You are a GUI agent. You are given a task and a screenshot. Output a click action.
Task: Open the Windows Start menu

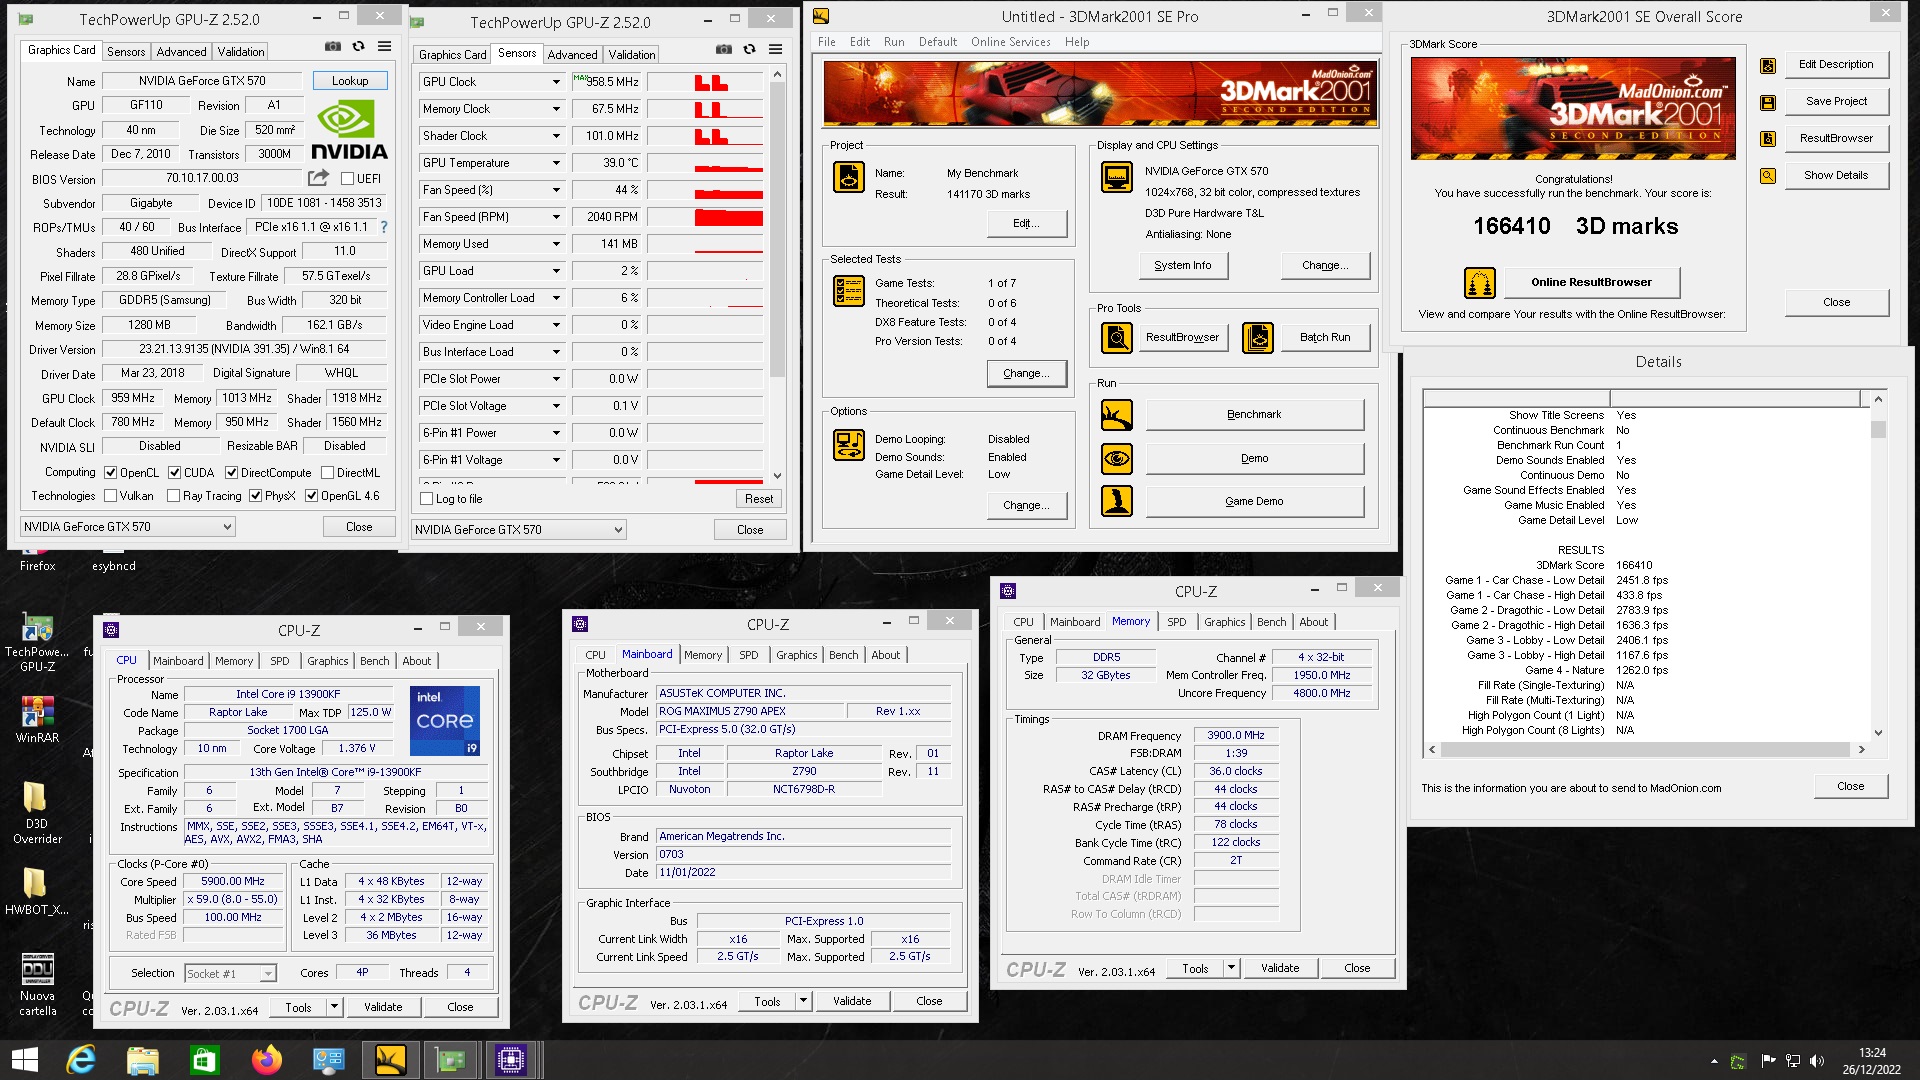click(x=24, y=1060)
